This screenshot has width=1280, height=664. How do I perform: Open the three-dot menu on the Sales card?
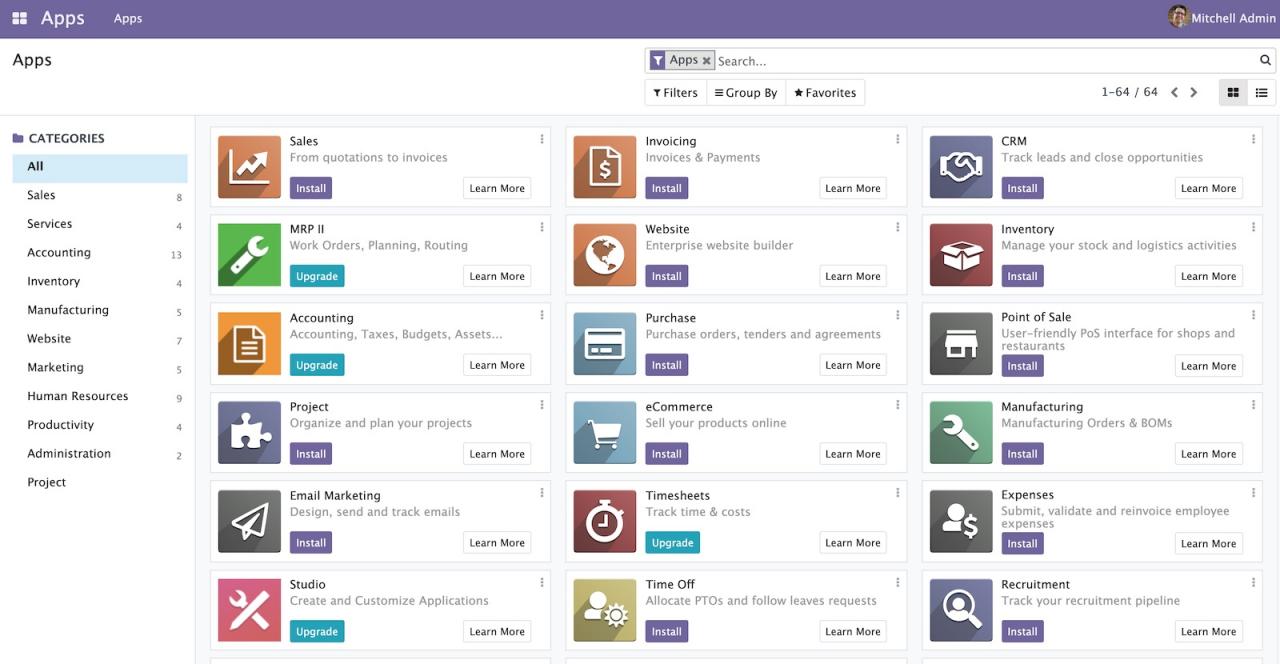point(542,139)
